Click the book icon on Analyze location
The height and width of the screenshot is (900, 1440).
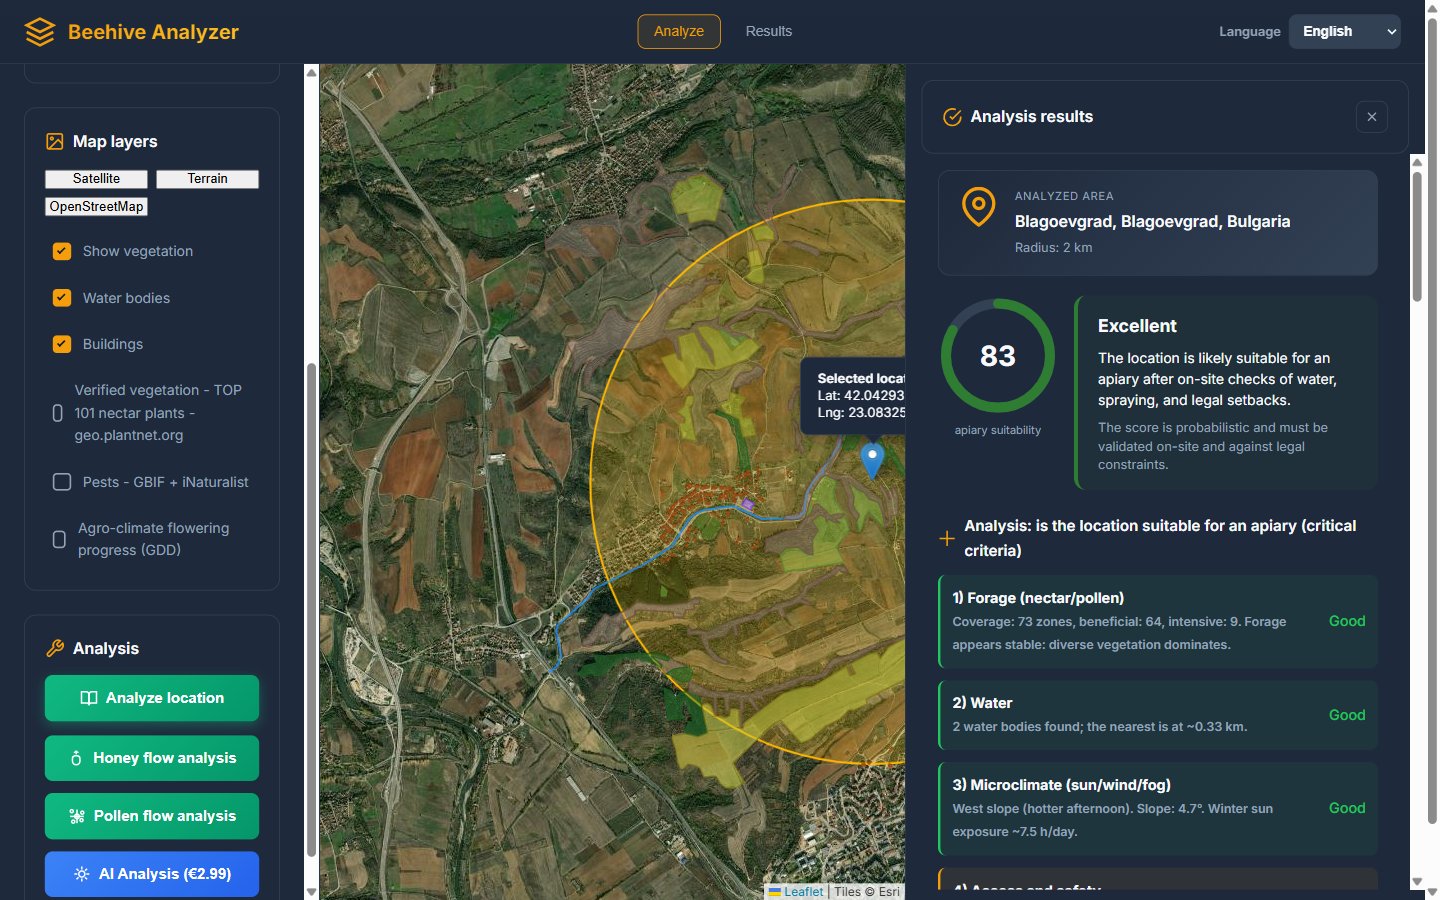pyautogui.click(x=89, y=698)
